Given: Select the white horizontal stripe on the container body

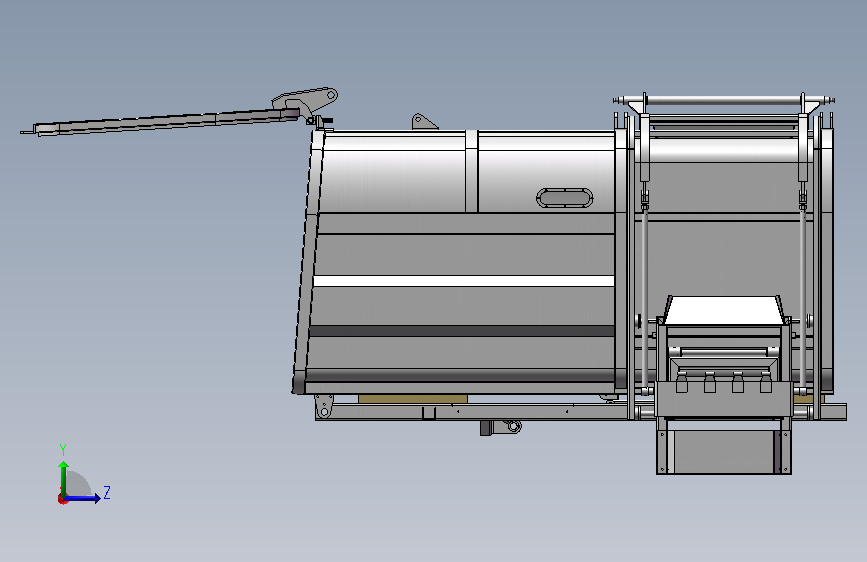Looking at the screenshot, I should tap(463, 281).
